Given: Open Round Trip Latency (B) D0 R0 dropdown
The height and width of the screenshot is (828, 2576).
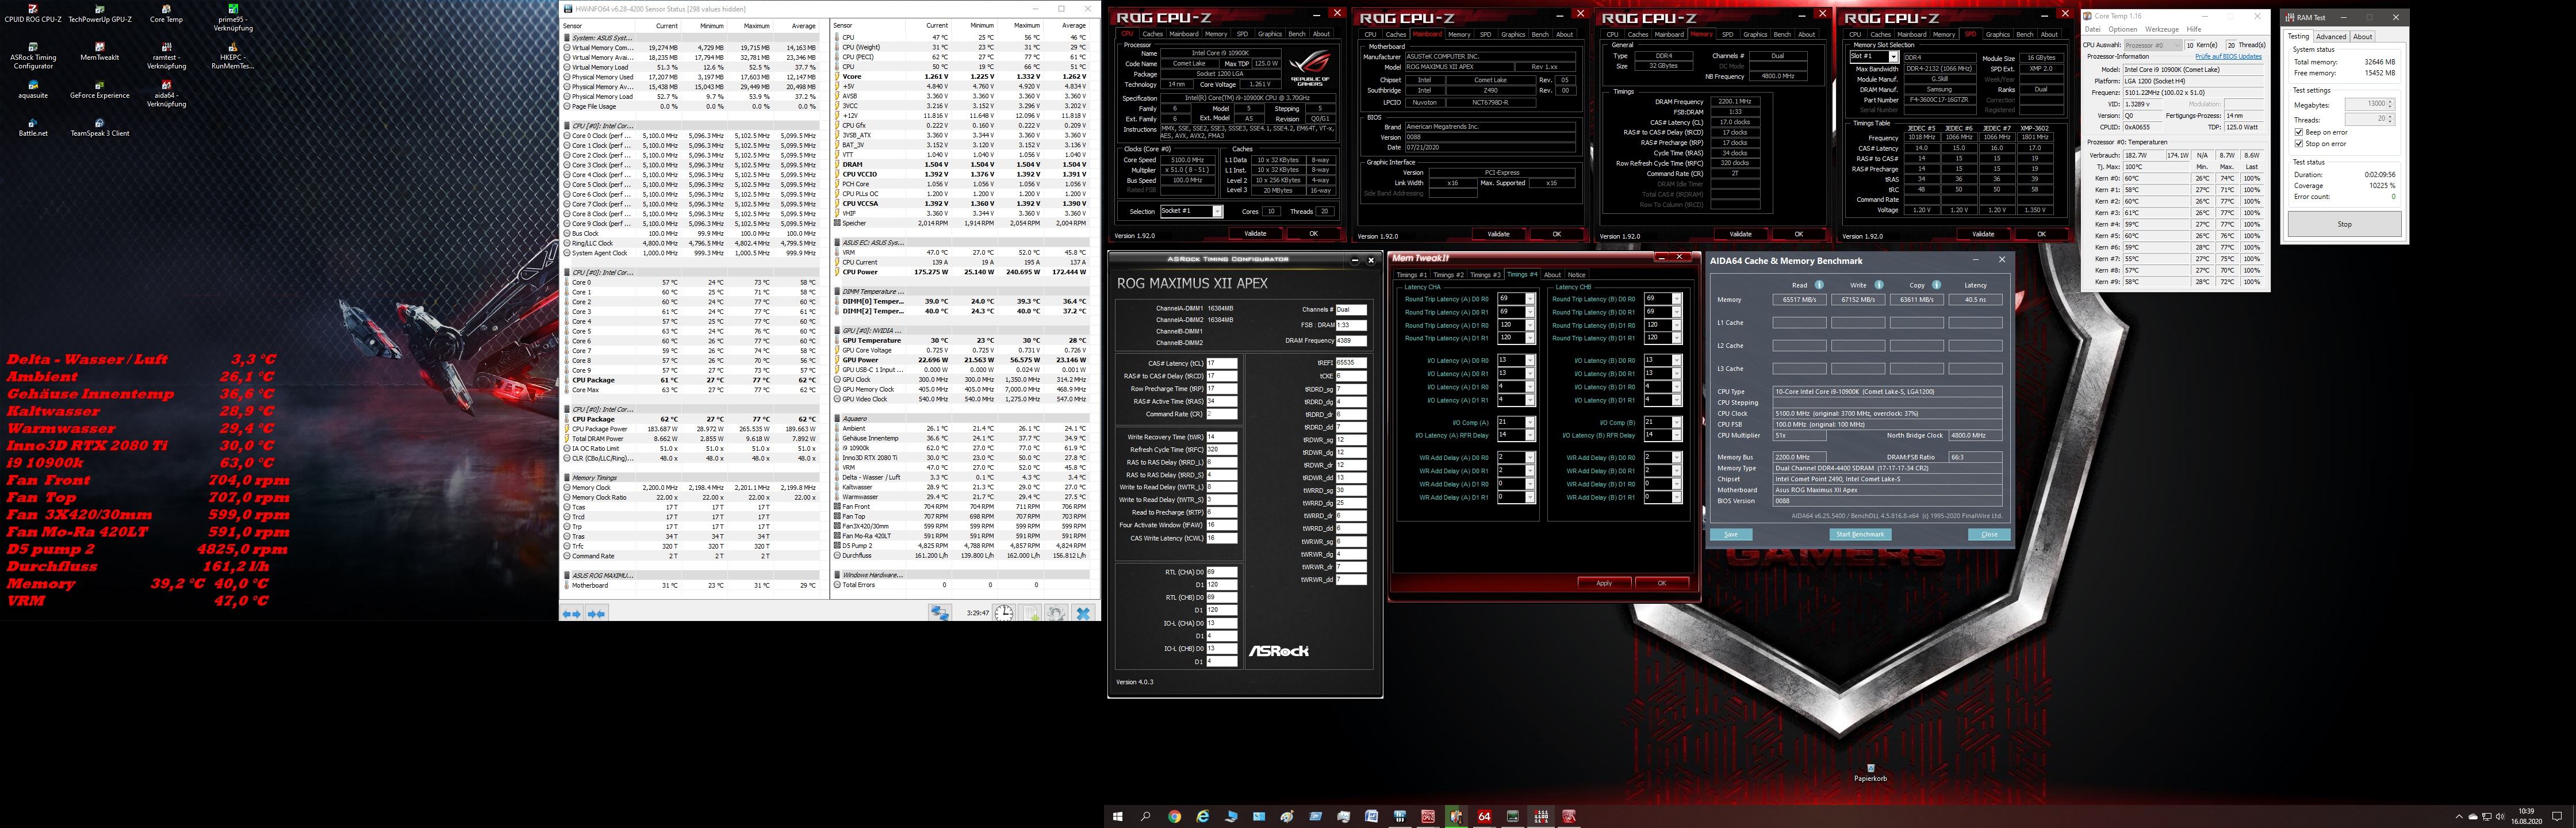Looking at the screenshot, I should click(1663, 299).
